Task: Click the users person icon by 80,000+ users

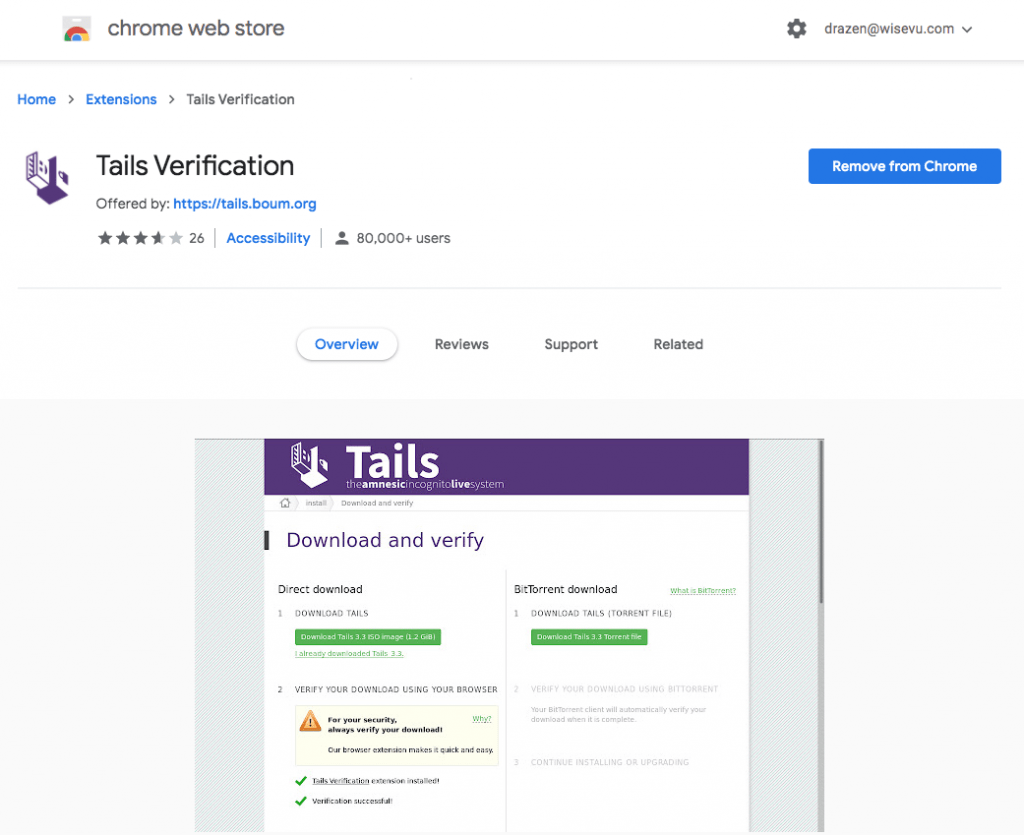Action: click(342, 238)
